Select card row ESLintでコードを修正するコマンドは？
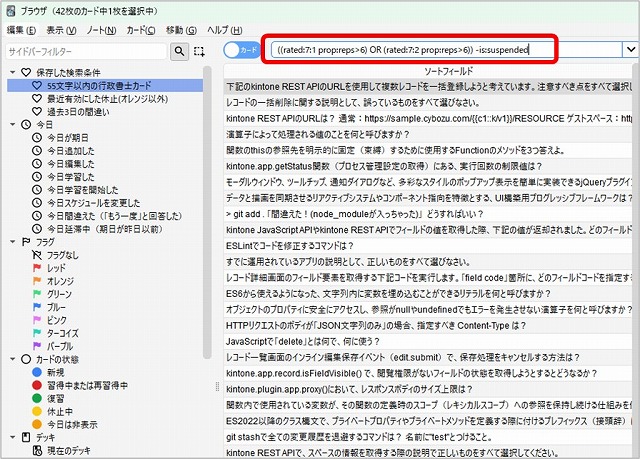Viewport: 640px width, 459px height. [430, 246]
